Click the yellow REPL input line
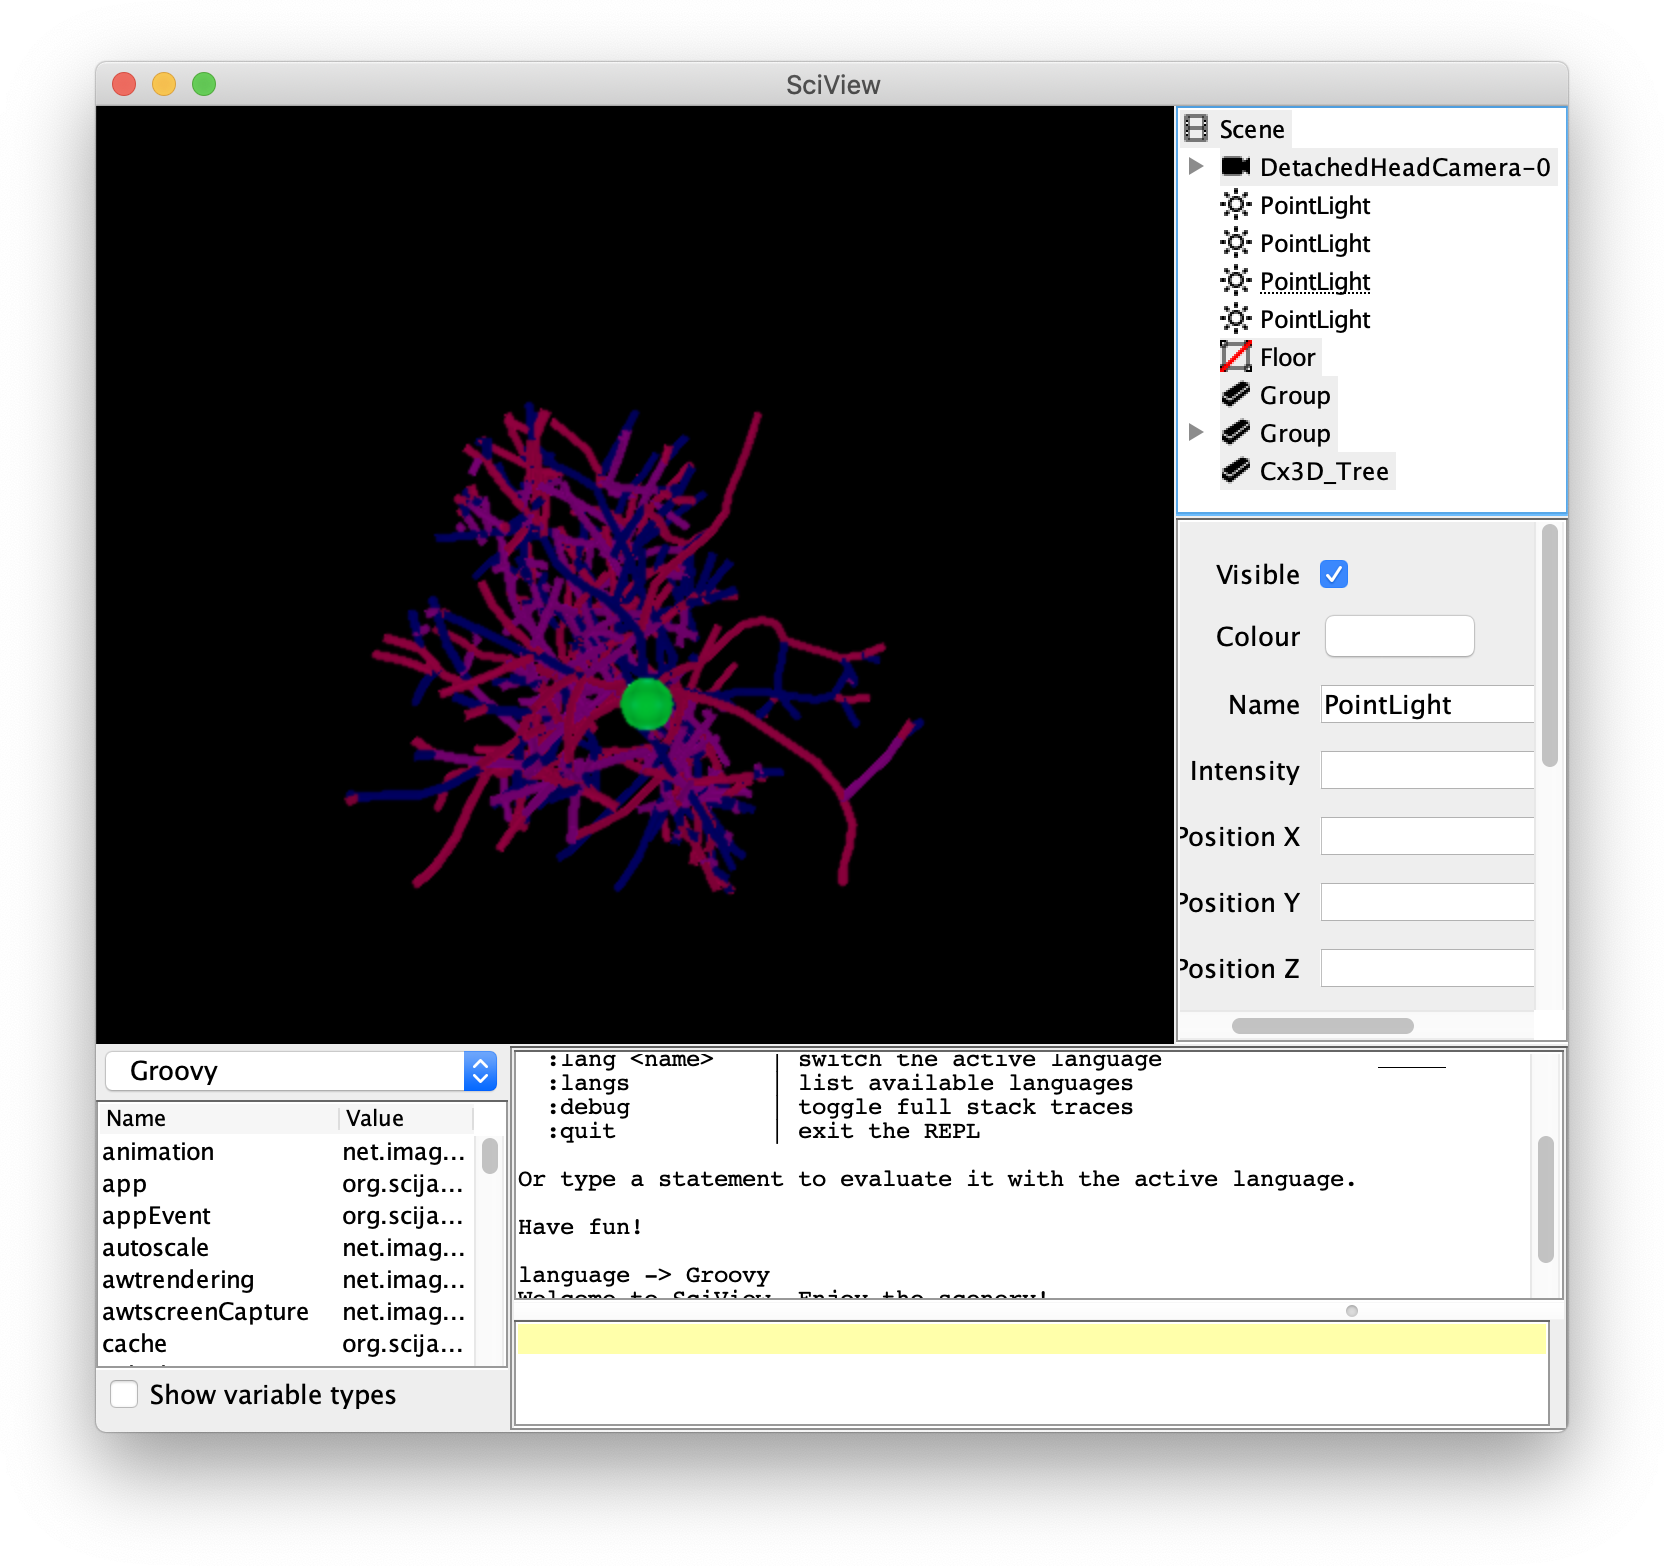Viewport: 1664px width, 1566px height. pyautogui.click(x=1031, y=1338)
